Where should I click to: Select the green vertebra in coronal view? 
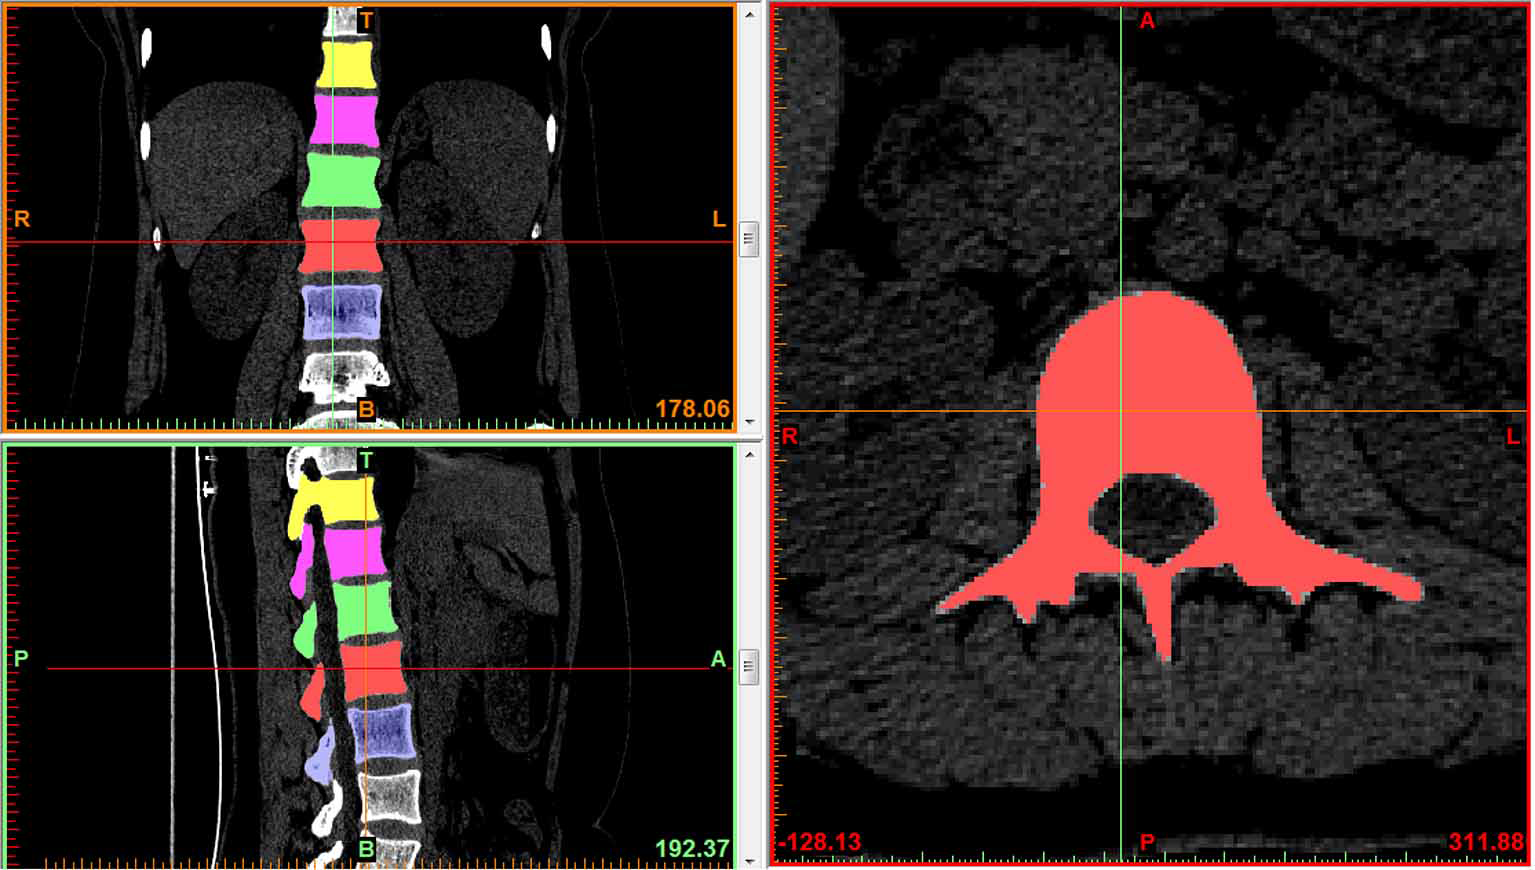tap(341, 180)
